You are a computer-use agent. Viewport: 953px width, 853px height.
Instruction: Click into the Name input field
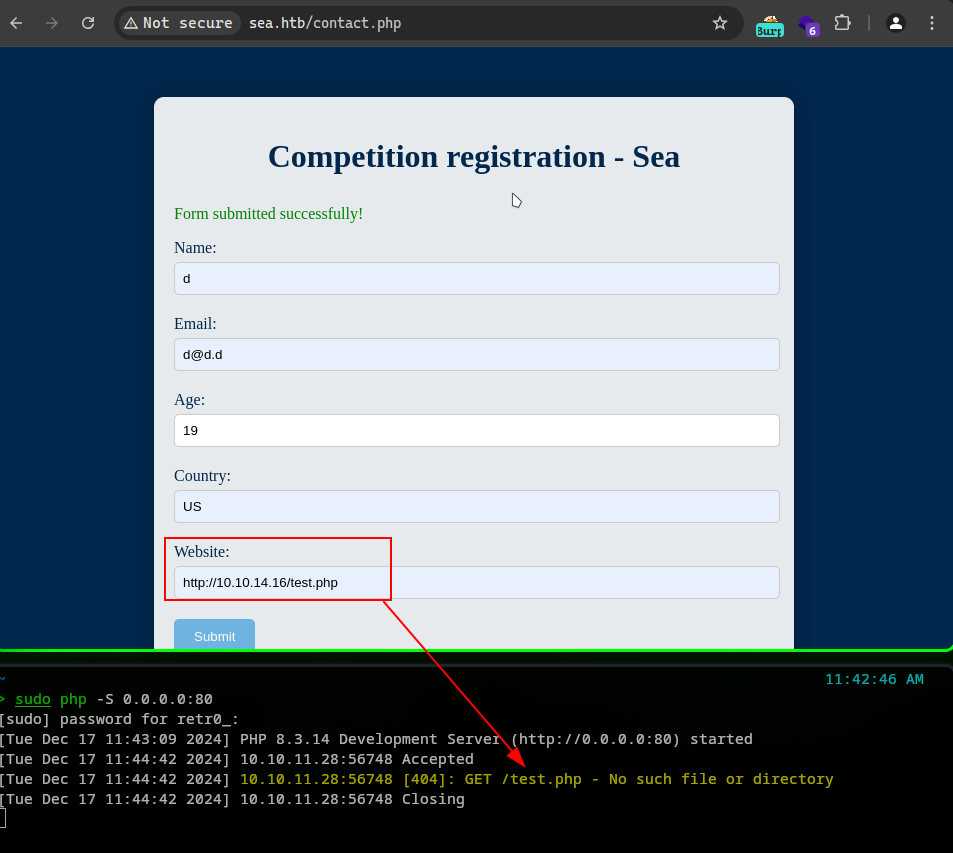(x=476, y=278)
